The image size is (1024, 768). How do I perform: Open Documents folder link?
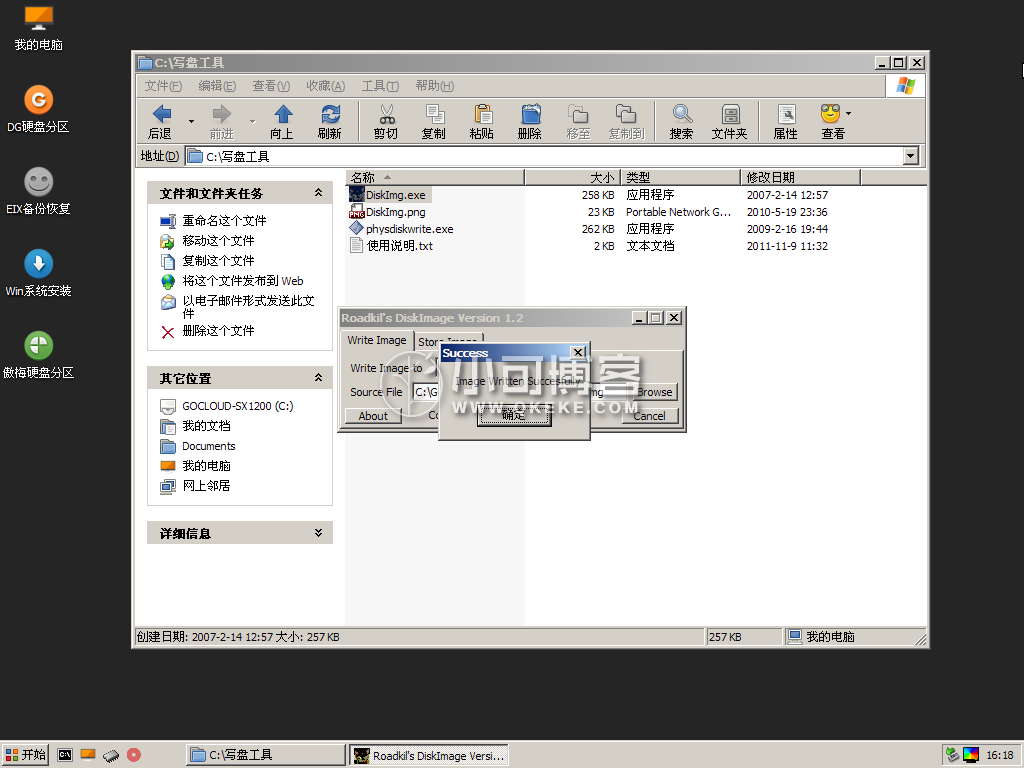click(208, 446)
